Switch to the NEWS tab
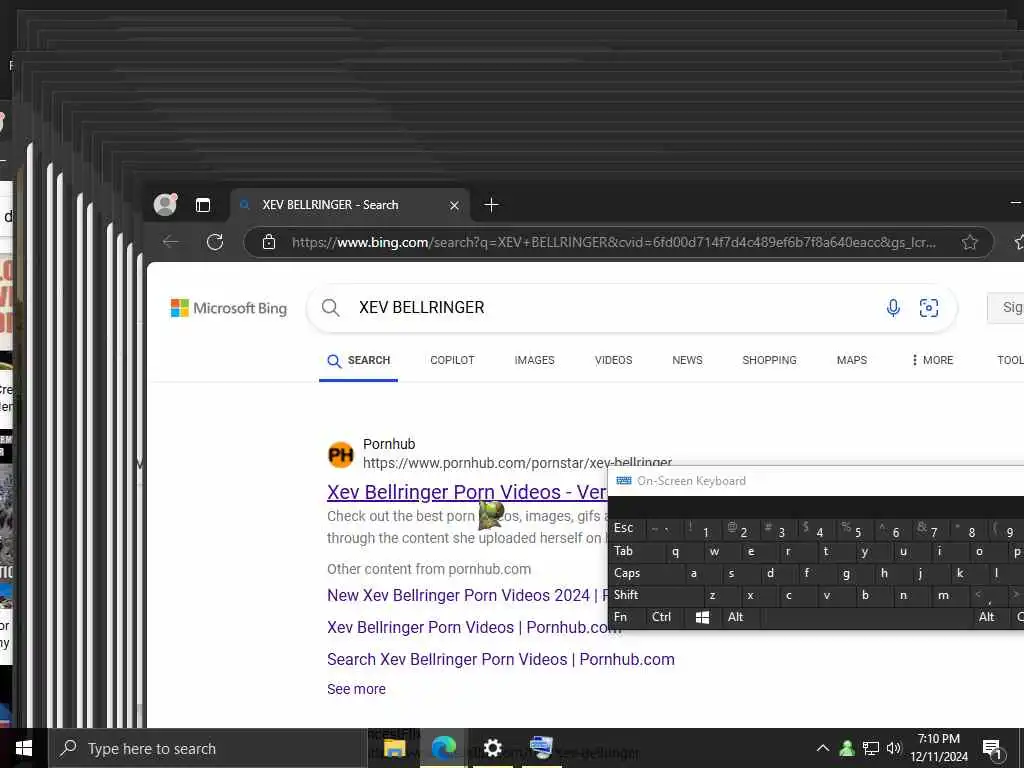 [x=687, y=360]
